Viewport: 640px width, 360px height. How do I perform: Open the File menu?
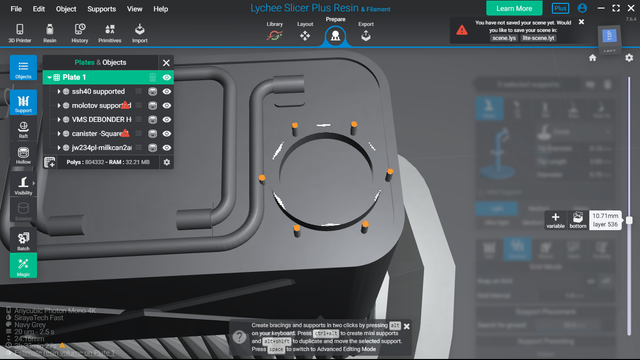[16, 9]
